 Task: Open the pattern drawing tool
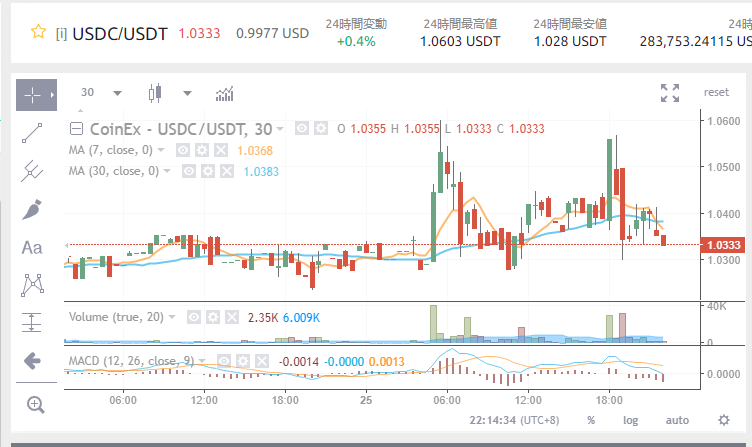click(x=33, y=285)
